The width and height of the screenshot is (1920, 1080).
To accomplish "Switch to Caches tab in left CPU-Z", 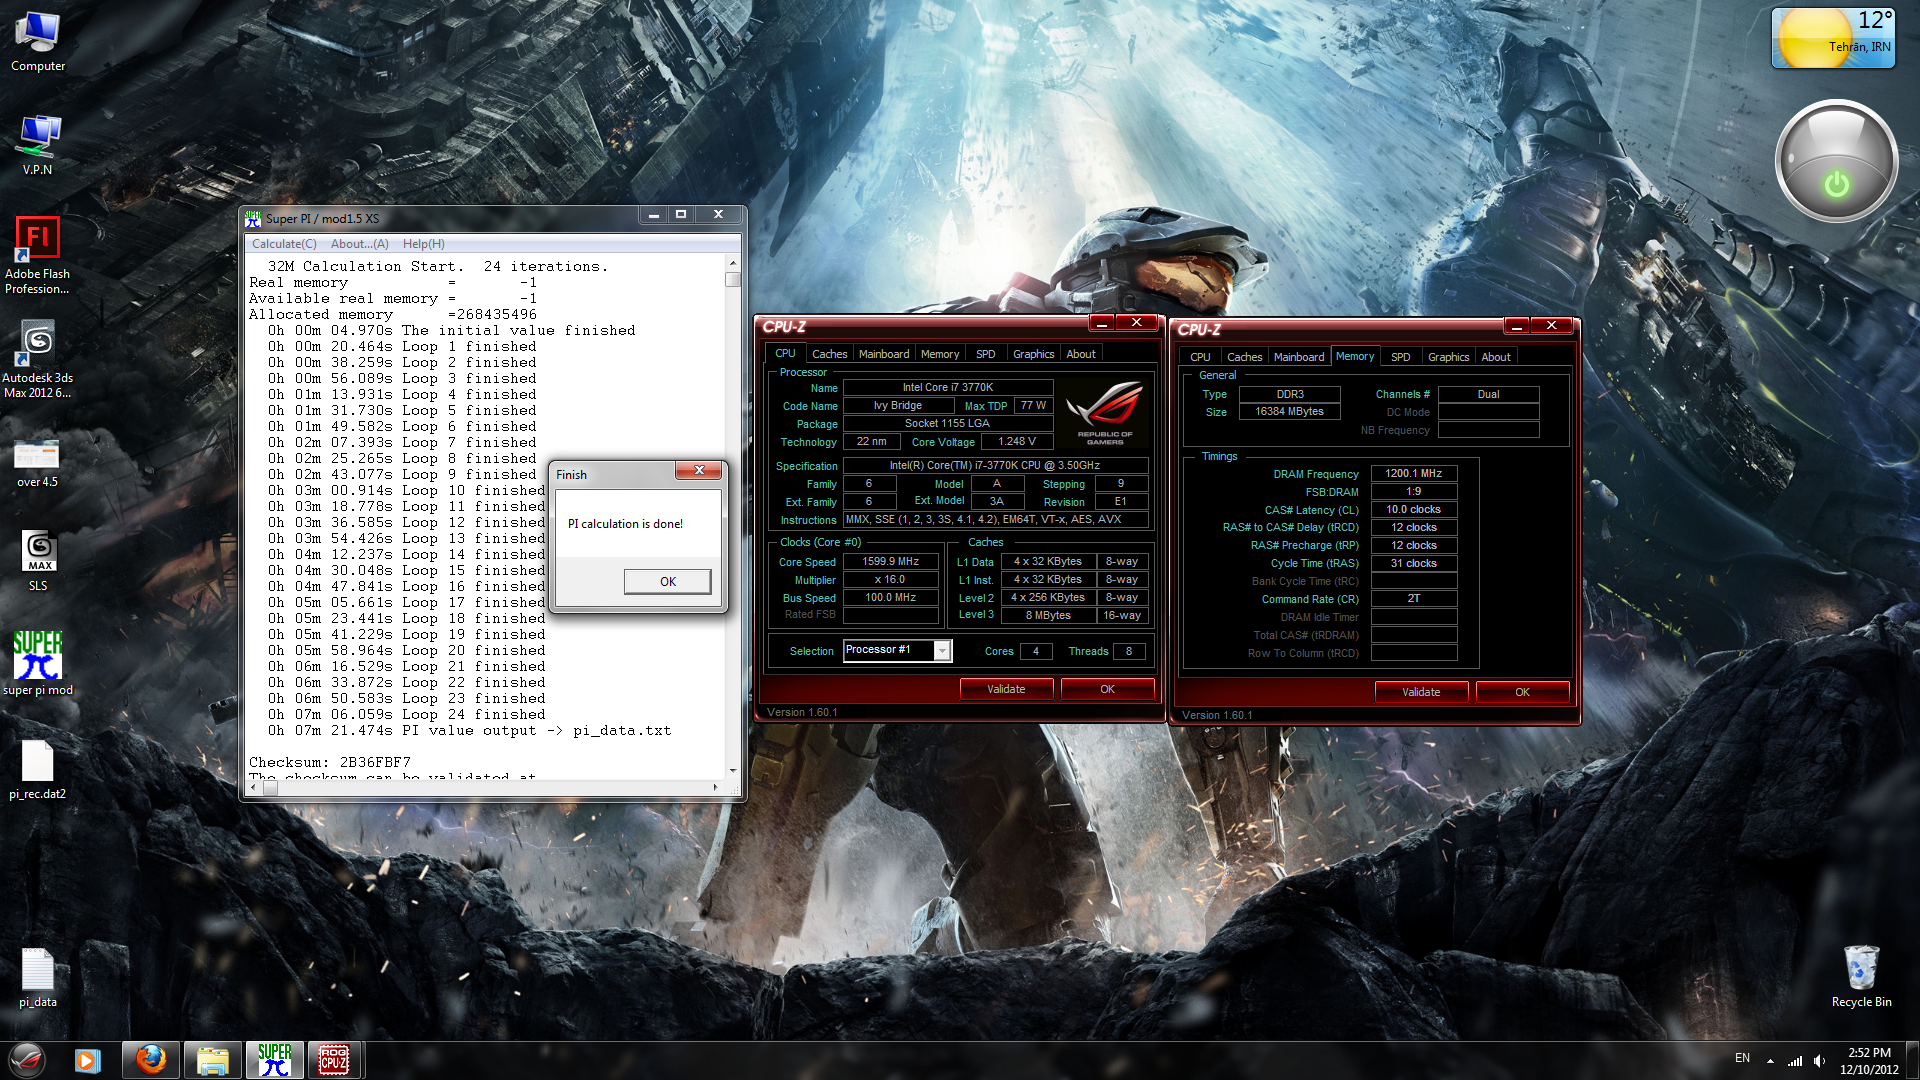I will (829, 354).
